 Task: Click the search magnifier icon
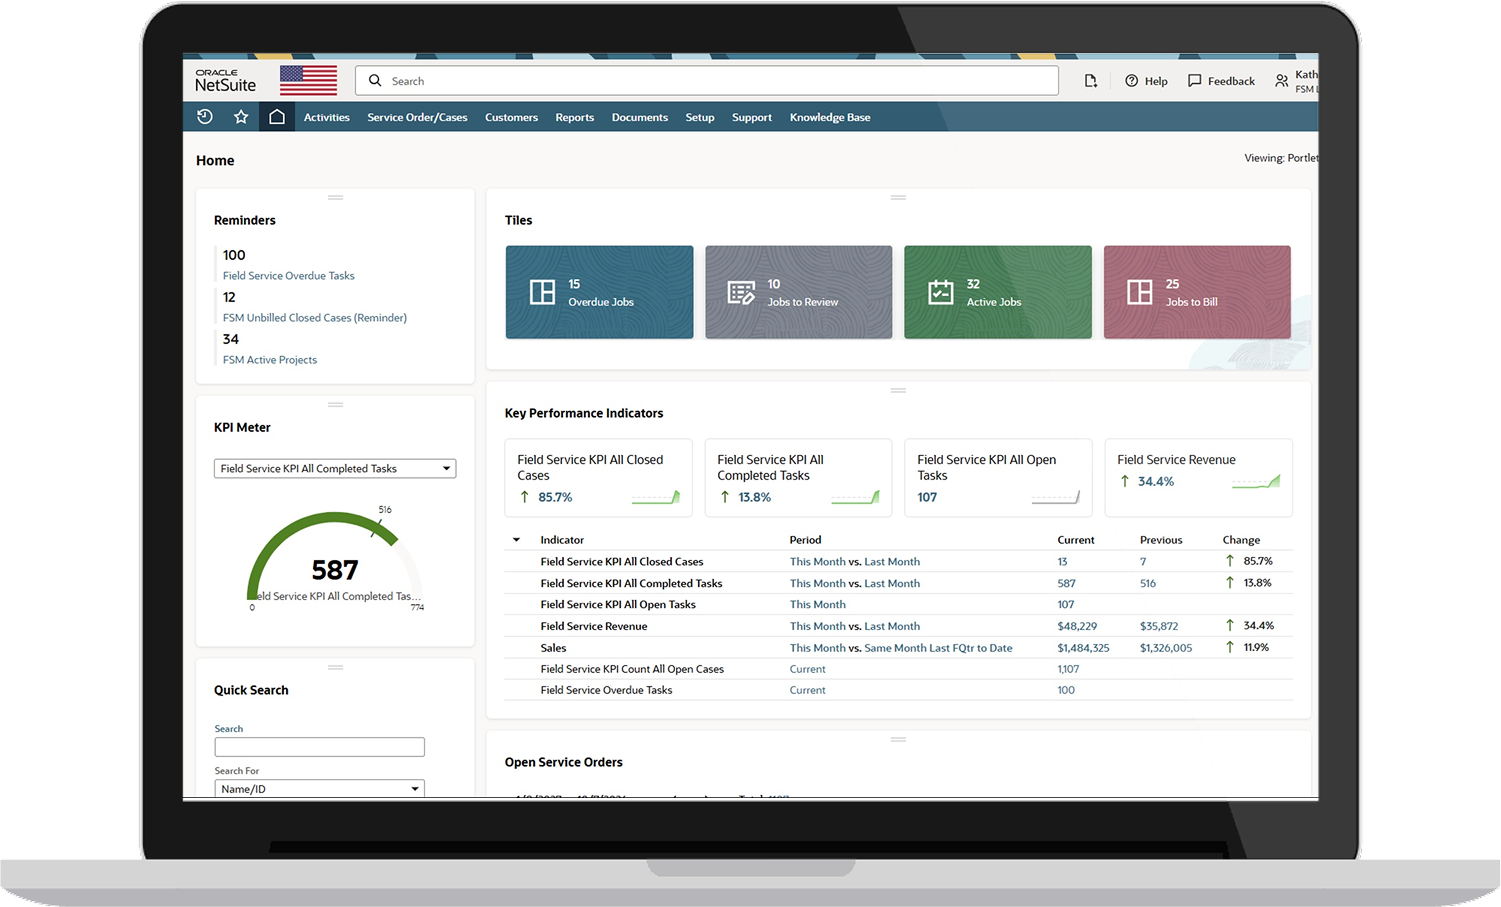(x=374, y=80)
